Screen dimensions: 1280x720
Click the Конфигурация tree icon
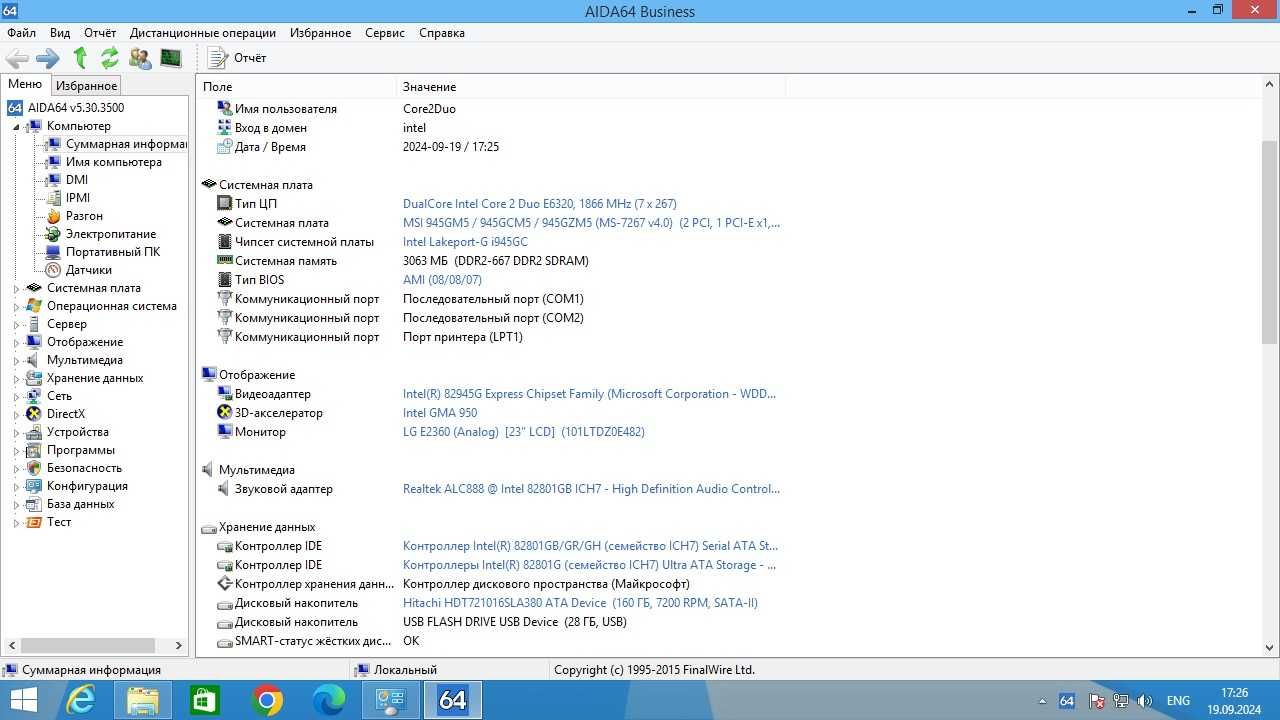pyautogui.click(x=34, y=486)
